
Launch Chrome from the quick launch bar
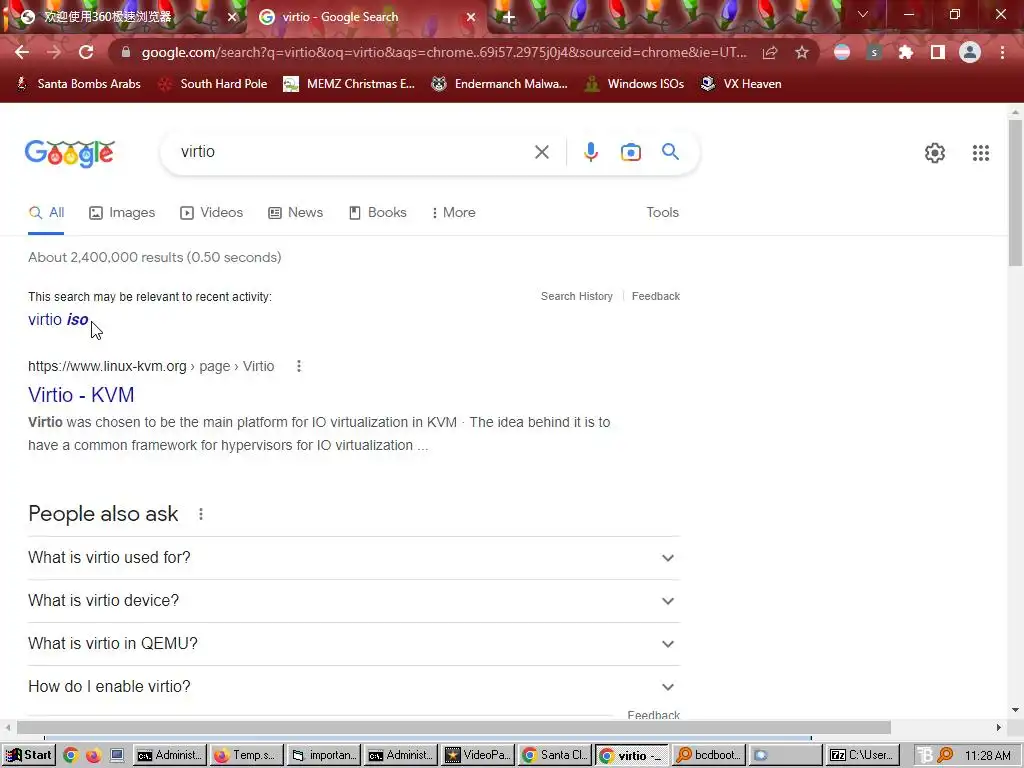(x=70, y=756)
